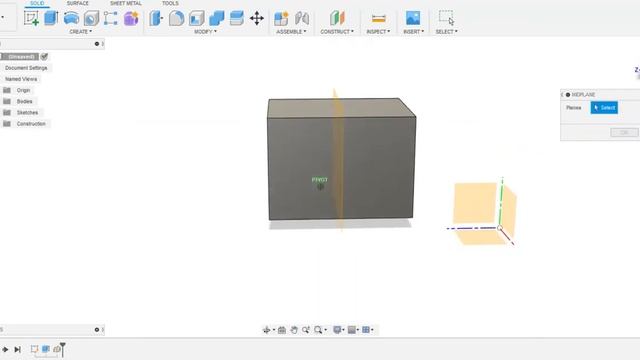The width and height of the screenshot is (640, 360).
Task: Open the MODIFY dropdown menu
Action: (205, 31)
